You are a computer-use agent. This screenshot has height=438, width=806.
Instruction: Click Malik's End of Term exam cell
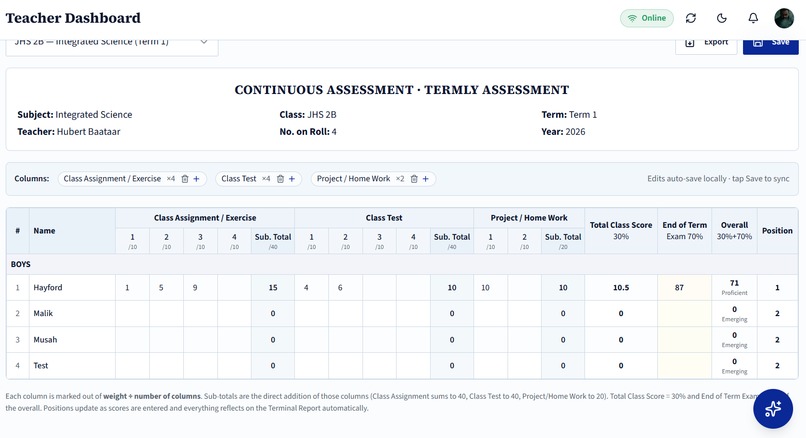684,313
